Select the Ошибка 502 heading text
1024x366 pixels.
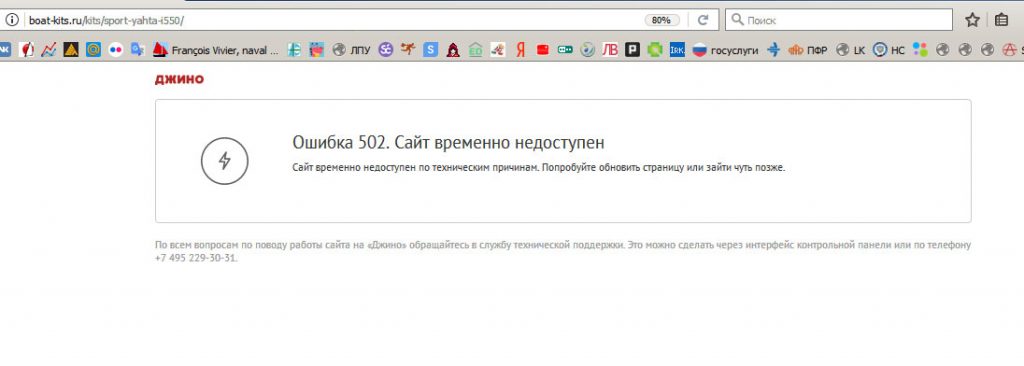click(448, 142)
